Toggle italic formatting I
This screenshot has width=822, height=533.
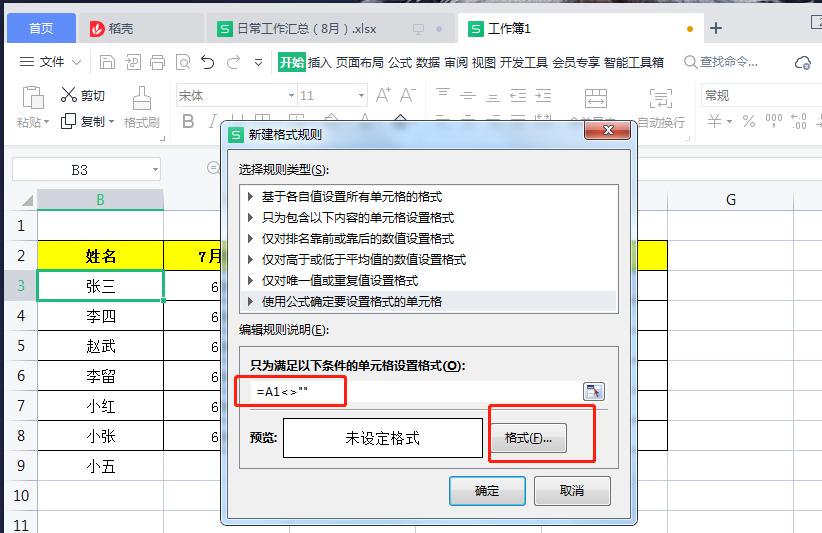click(212, 122)
